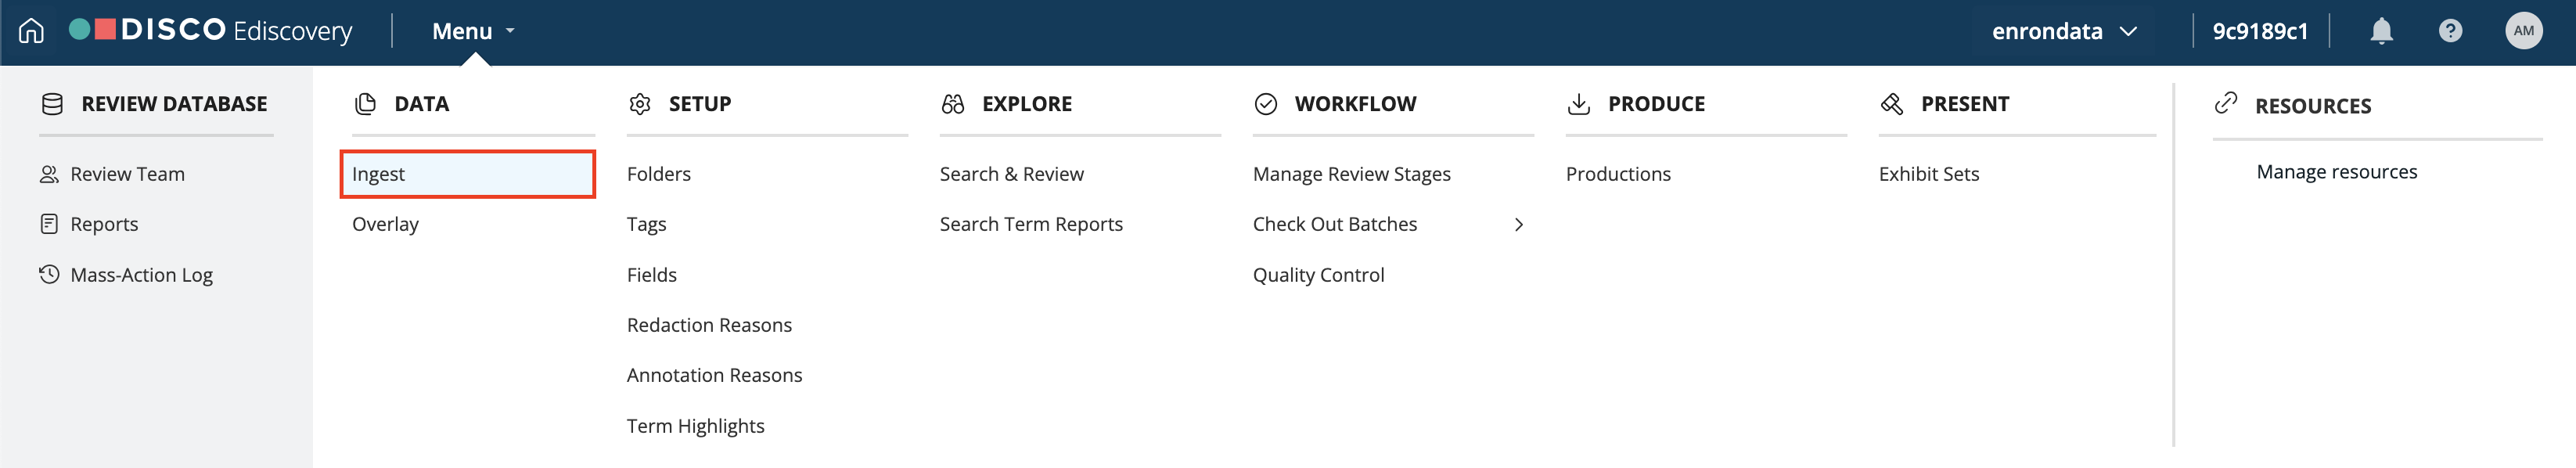Open Search & Review
This screenshot has height=468, width=2576.
pyautogui.click(x=1011, y=174)
